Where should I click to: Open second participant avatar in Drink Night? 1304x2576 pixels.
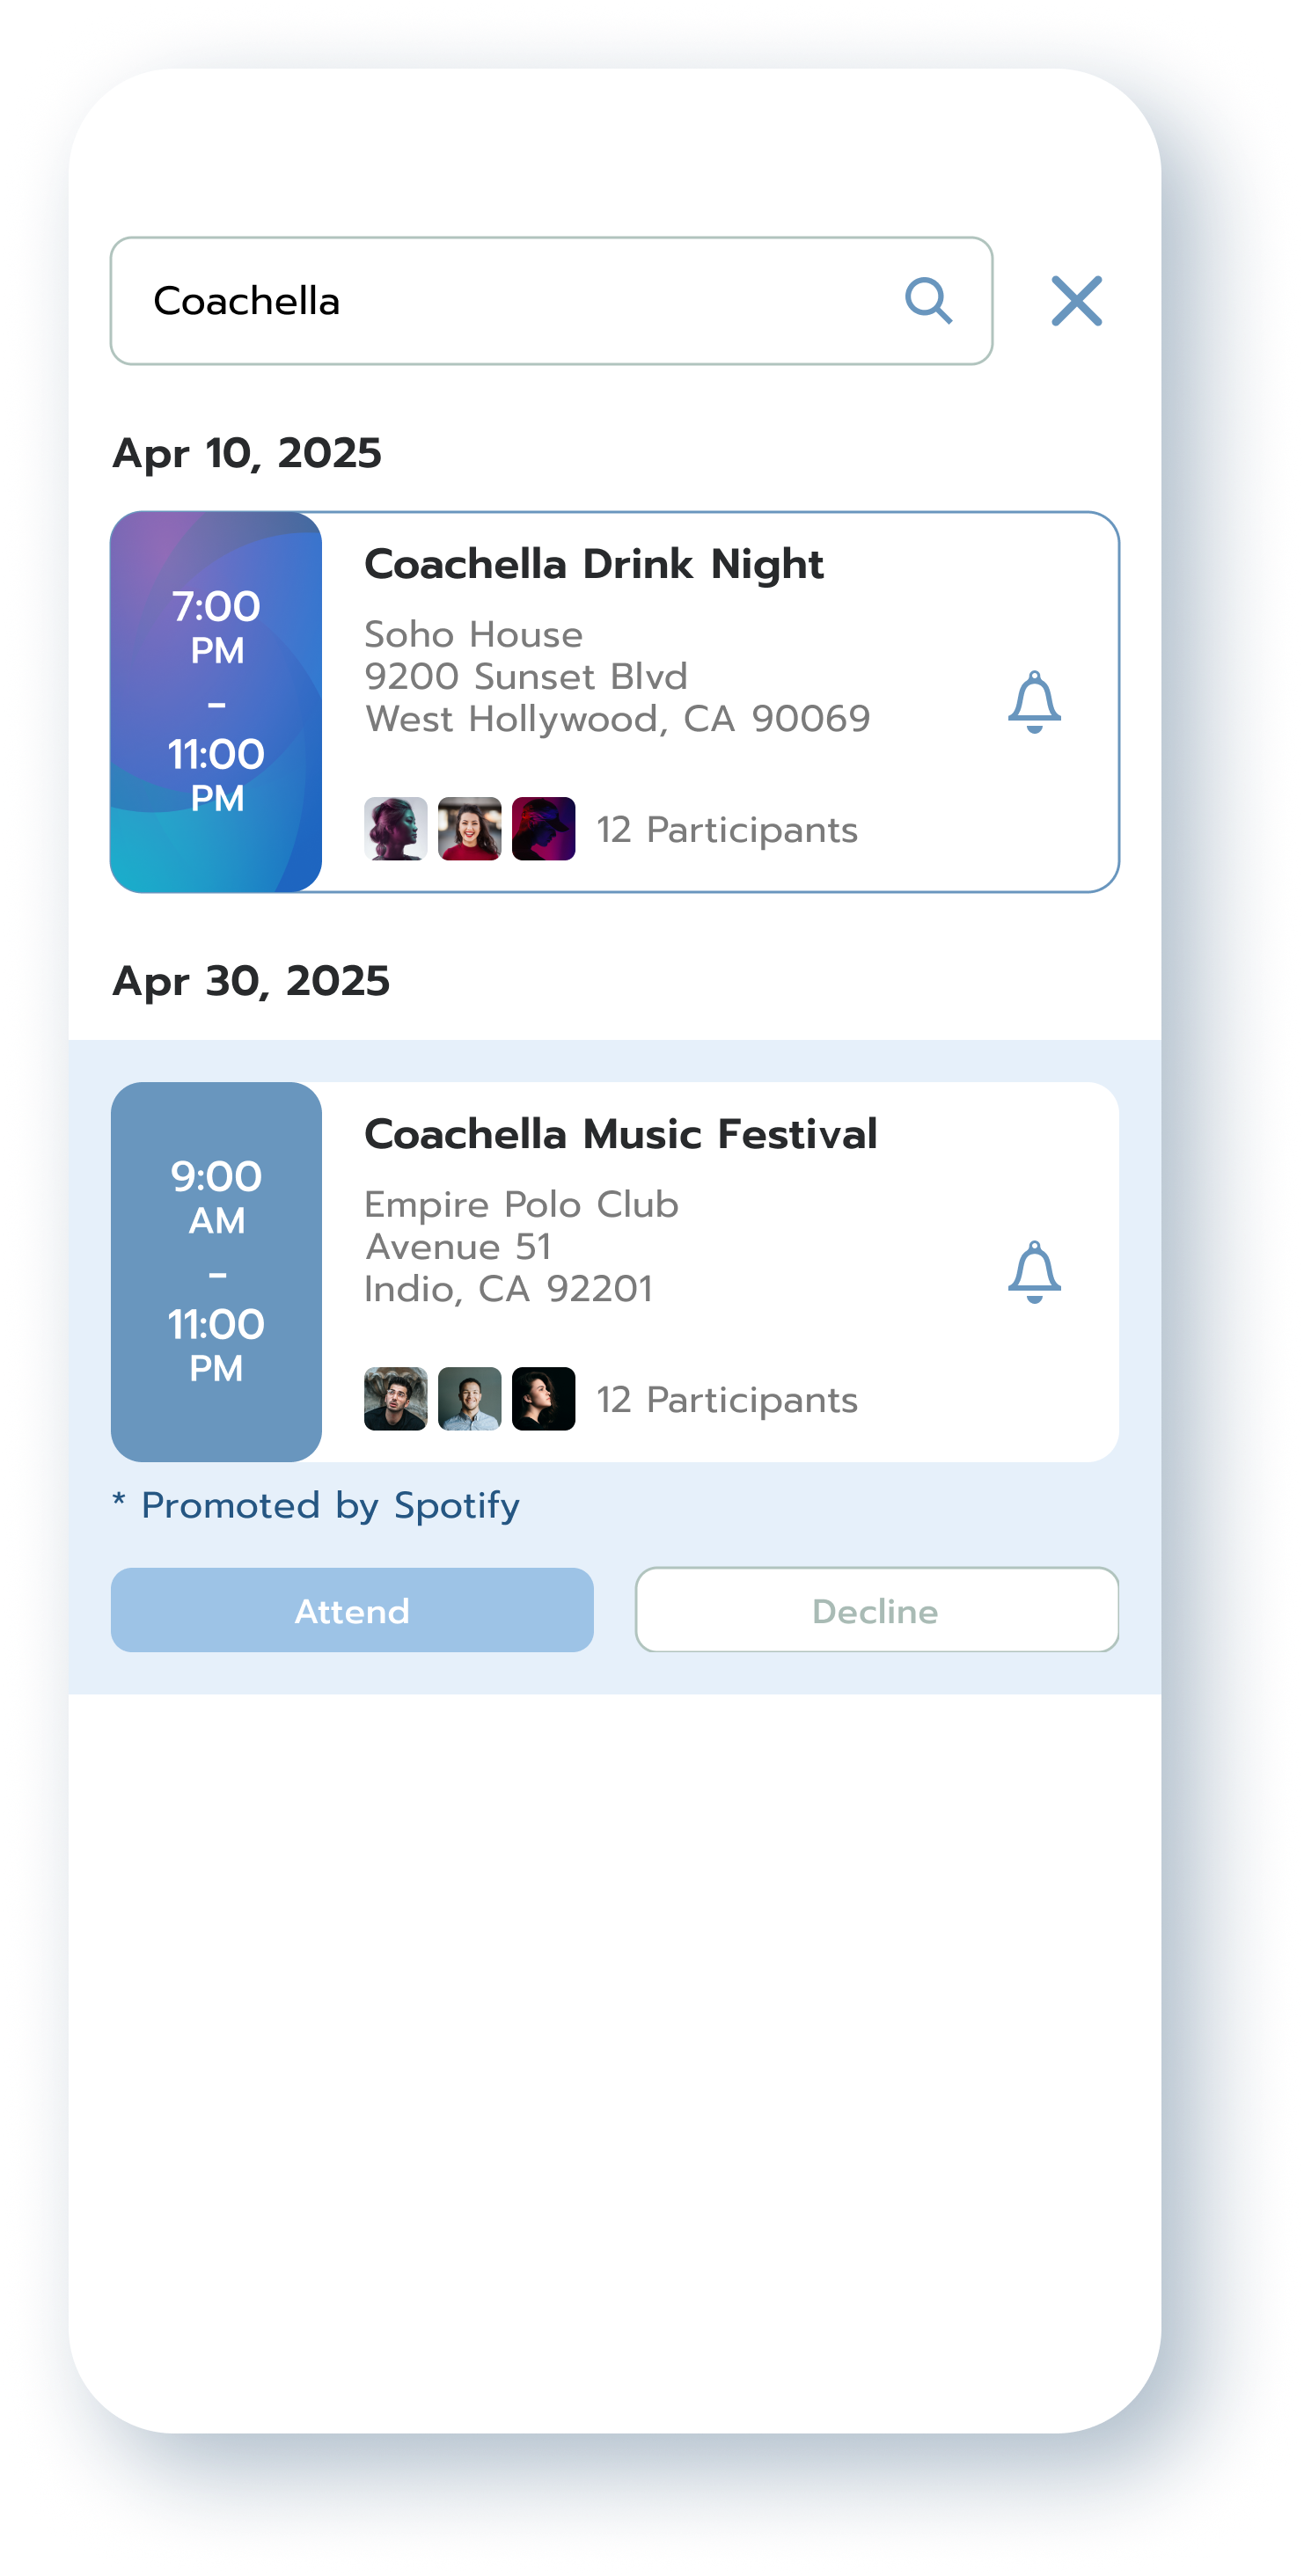470,829
